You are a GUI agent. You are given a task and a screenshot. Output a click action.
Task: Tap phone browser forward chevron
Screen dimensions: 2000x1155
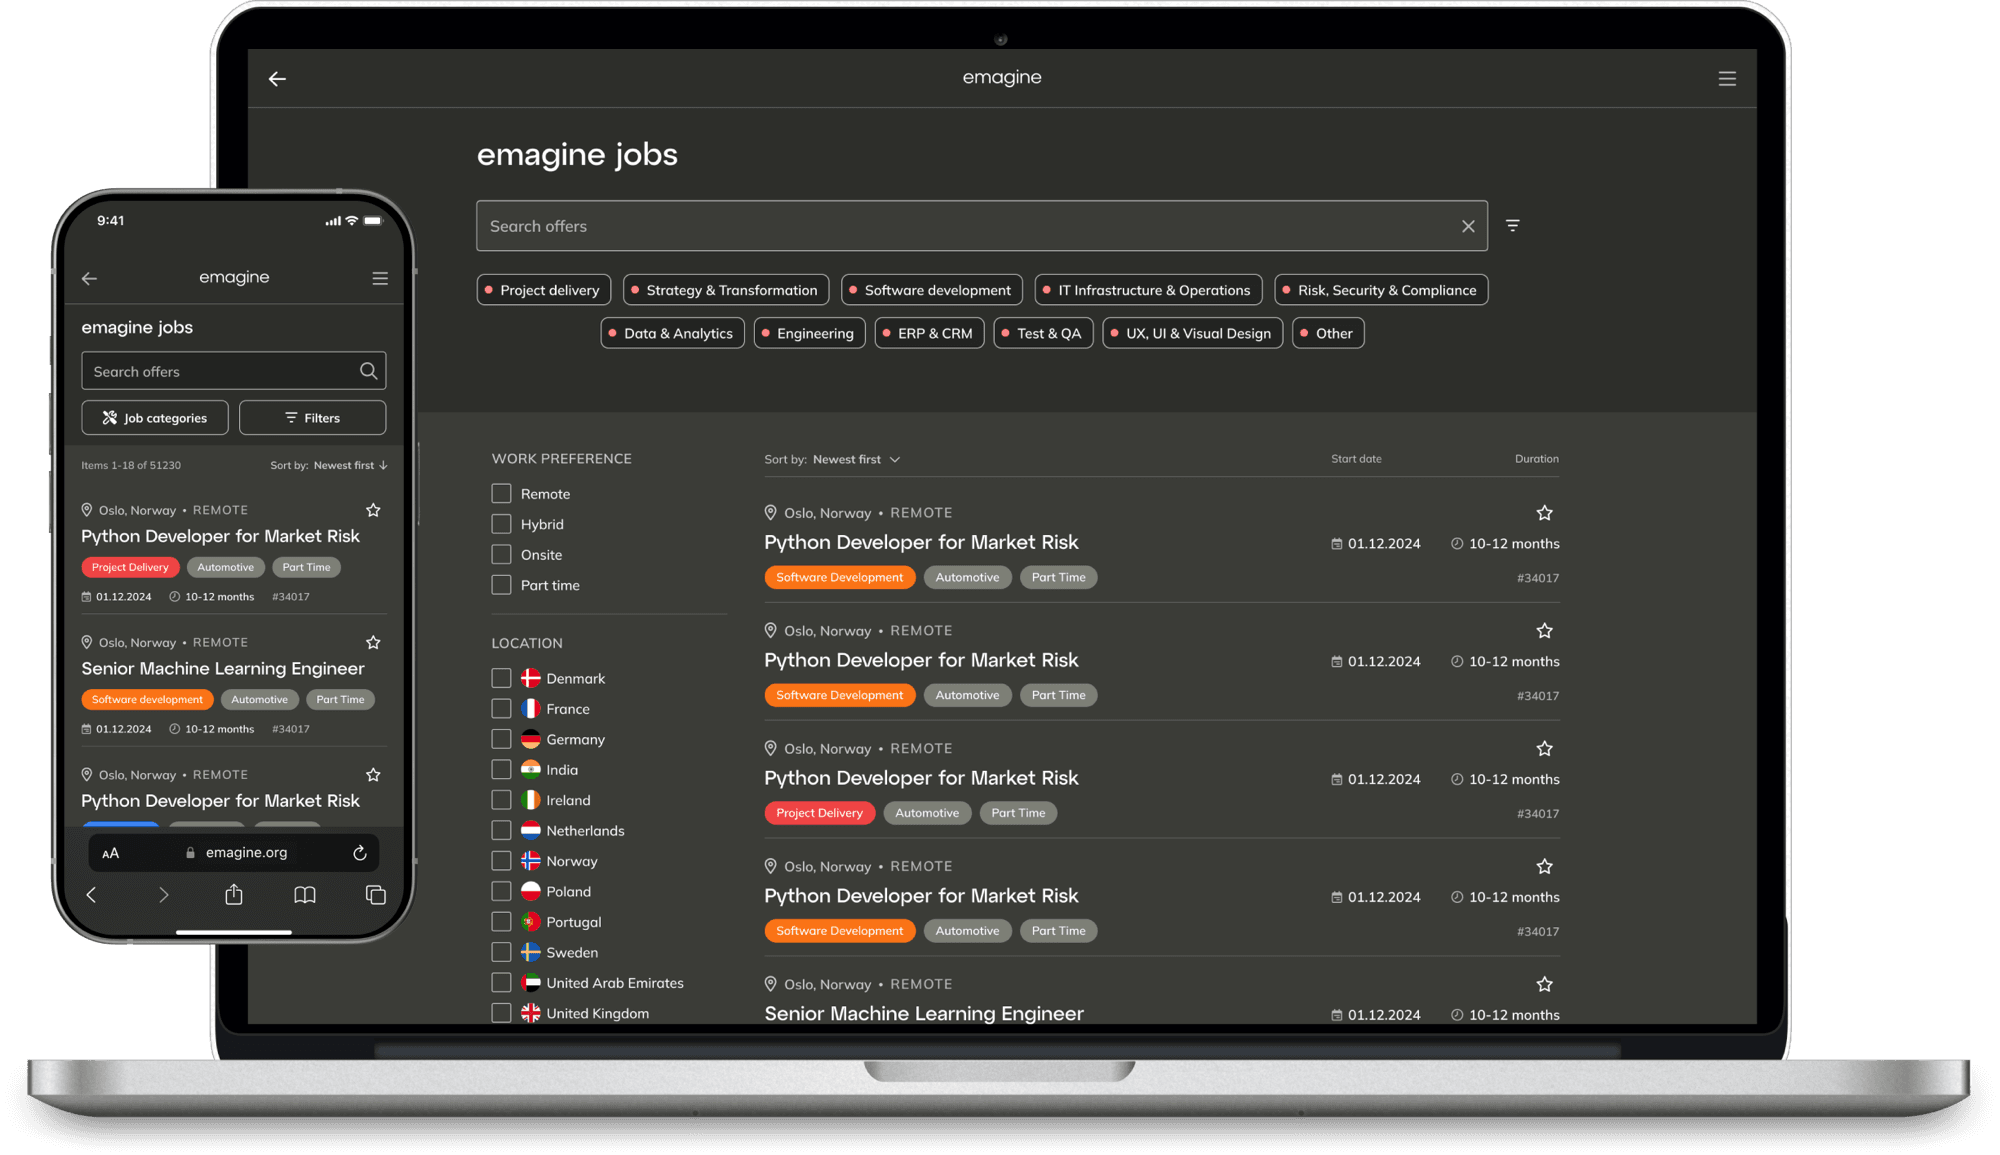[164, 895]
